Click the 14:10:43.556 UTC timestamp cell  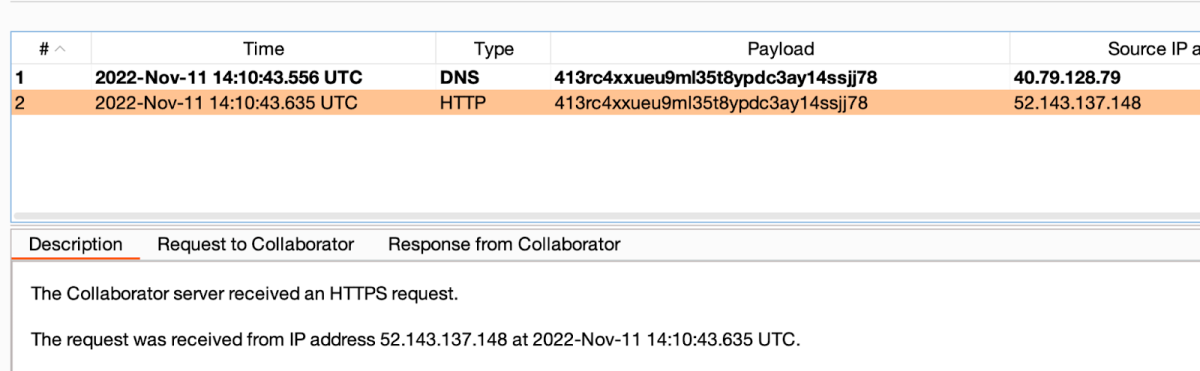(228, 77)
